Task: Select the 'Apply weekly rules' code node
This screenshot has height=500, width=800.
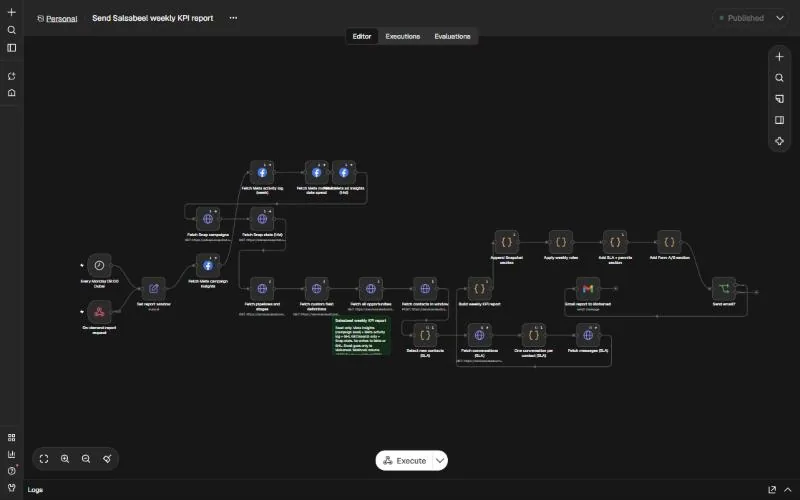Action: 561,242
